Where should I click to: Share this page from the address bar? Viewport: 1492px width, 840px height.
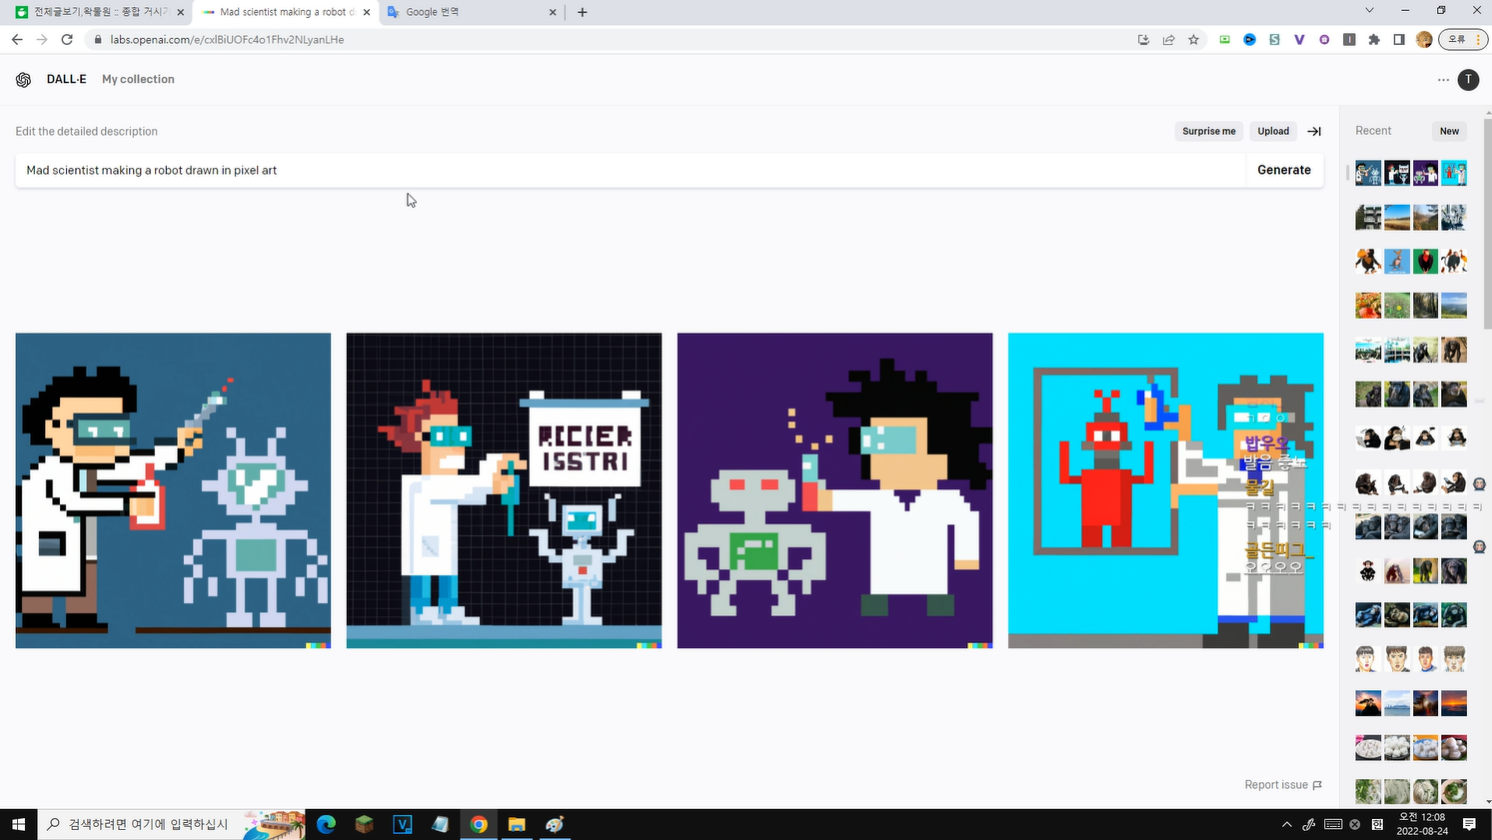point(1168,40)
